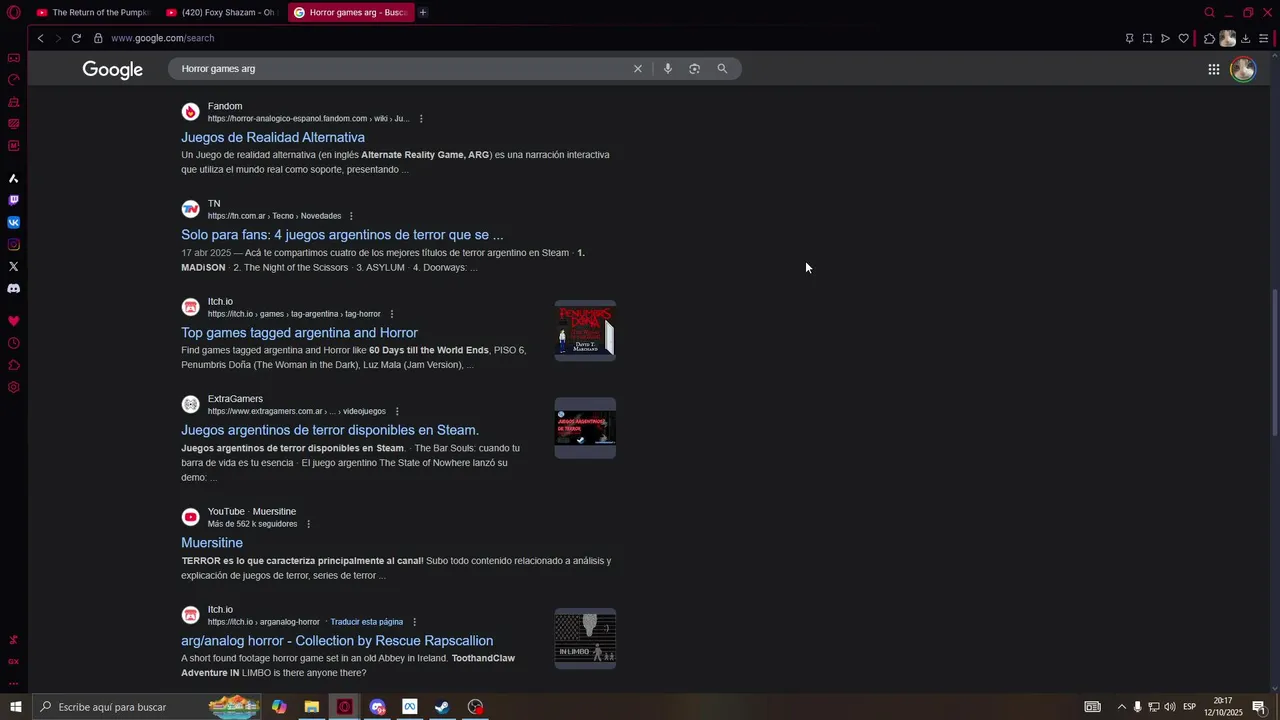
Task: Switch to The Return of the Pumpkin tab
Action: point(92,12)
